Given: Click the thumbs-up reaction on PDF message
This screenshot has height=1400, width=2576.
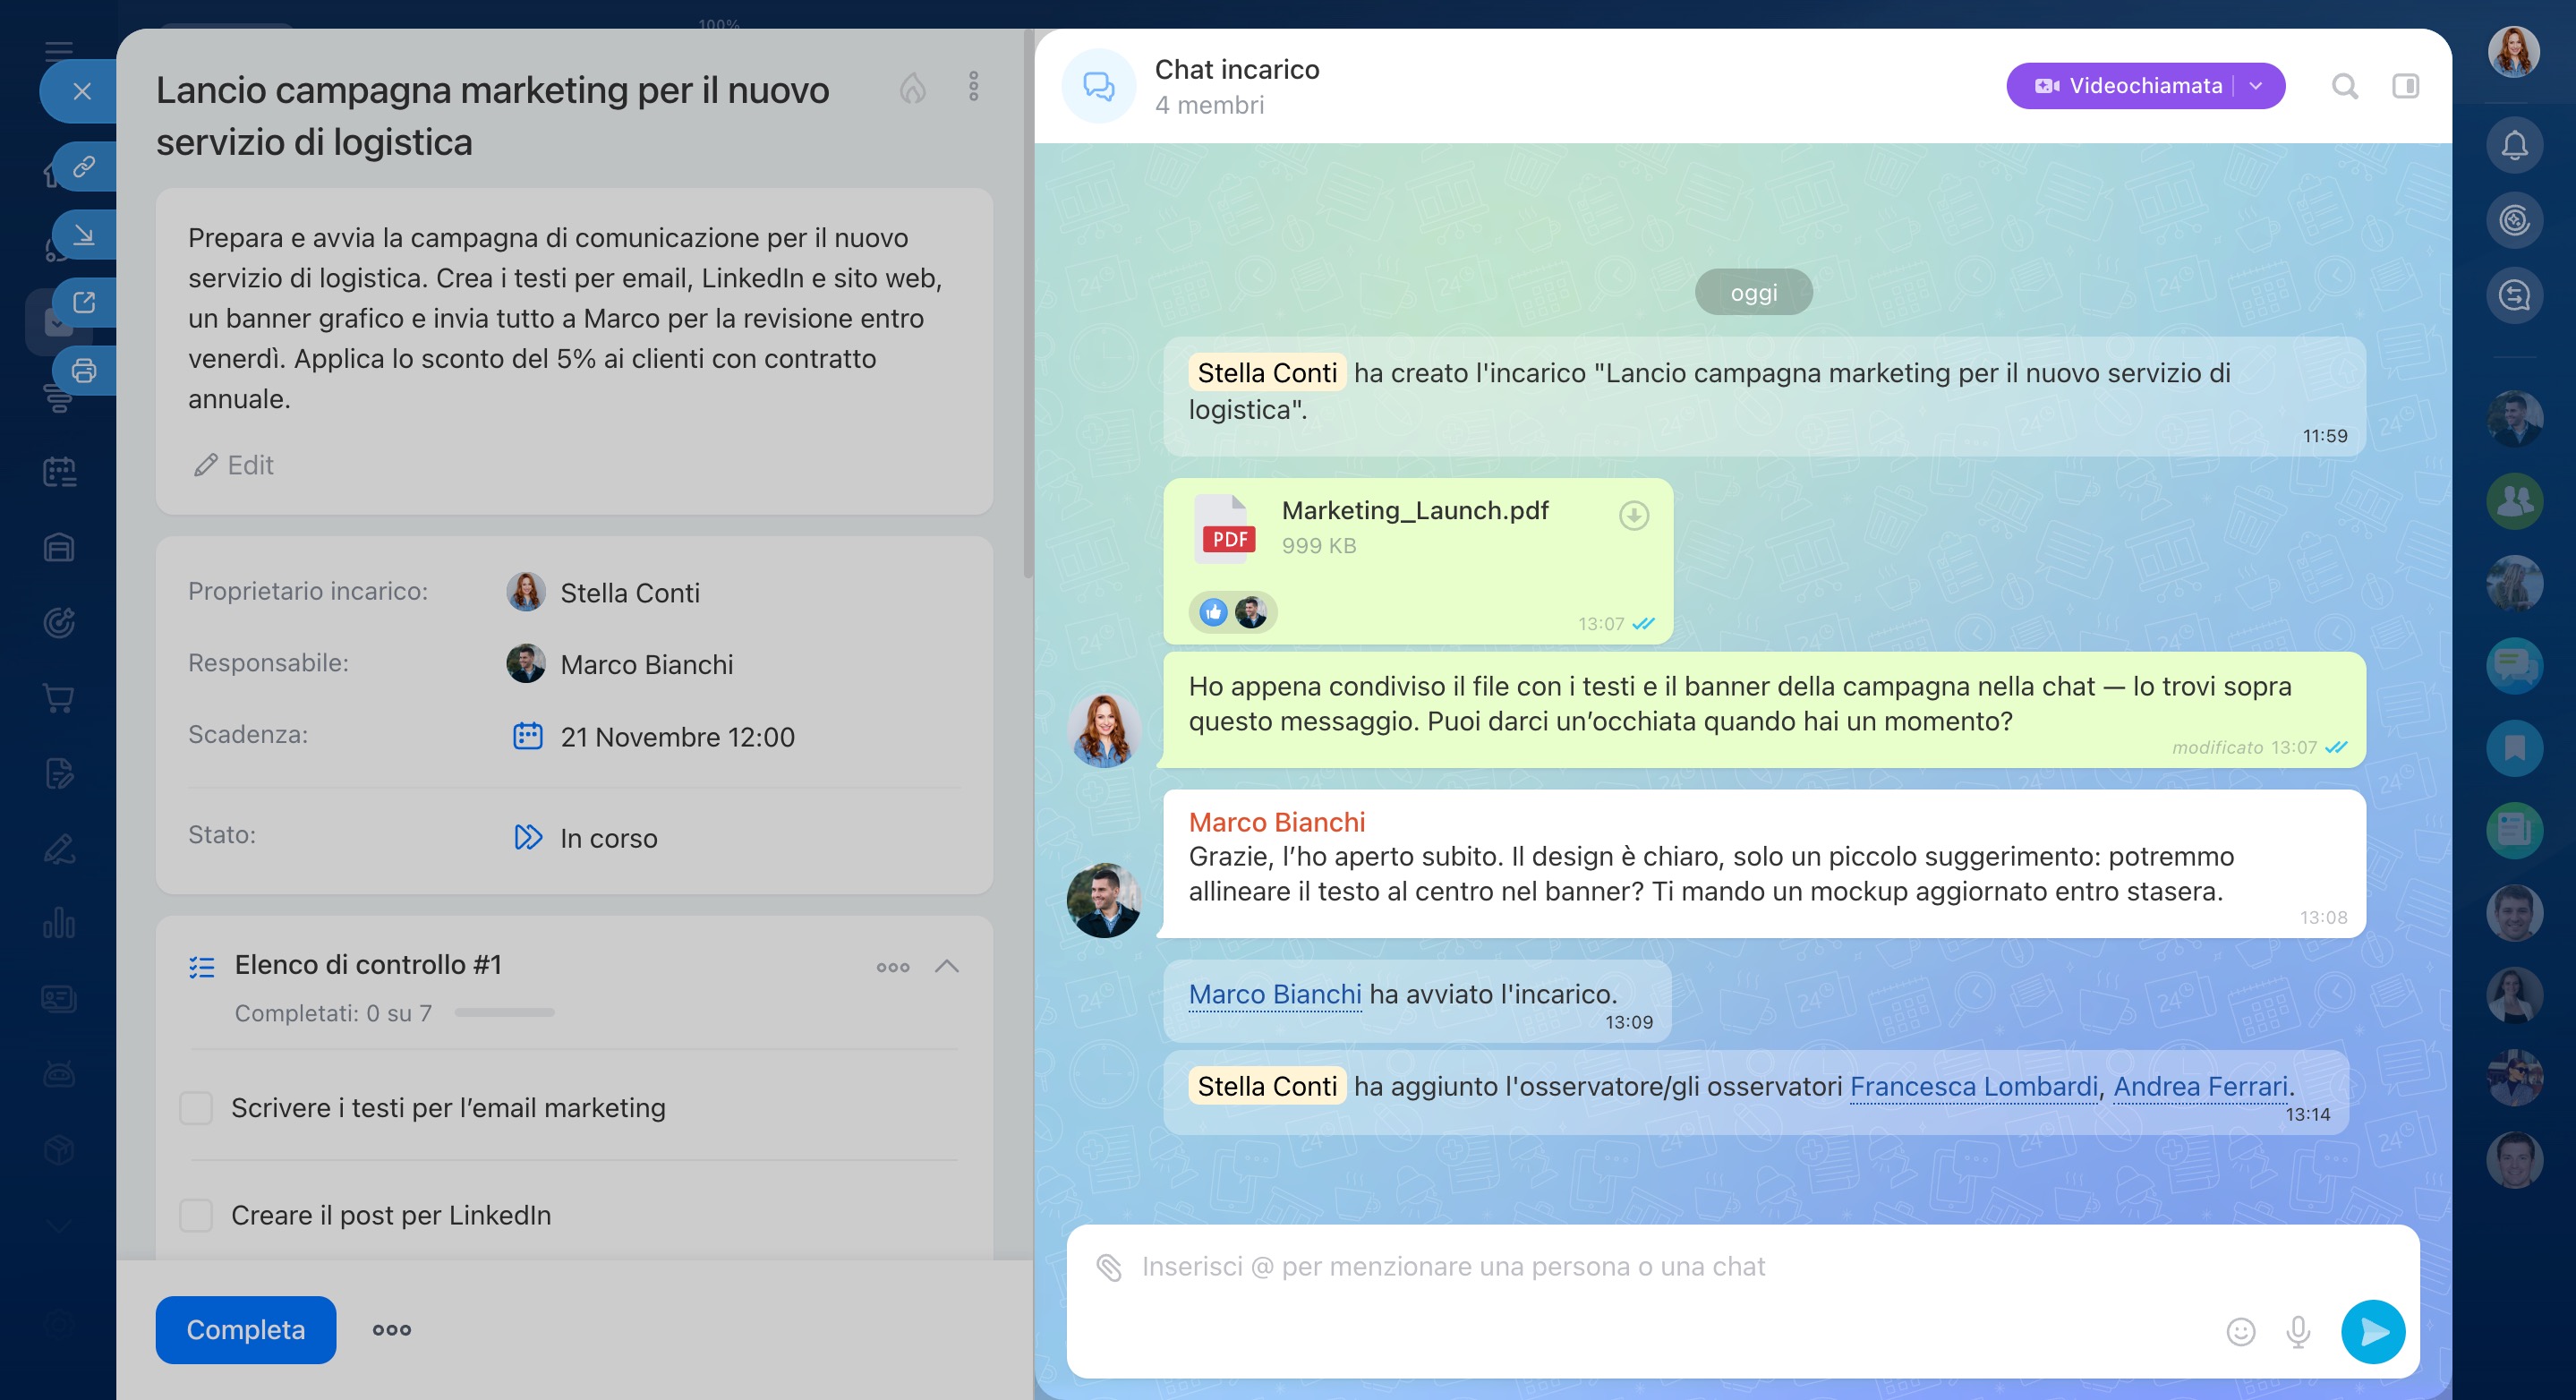Looking at the screenshot, I should 1213,612.
